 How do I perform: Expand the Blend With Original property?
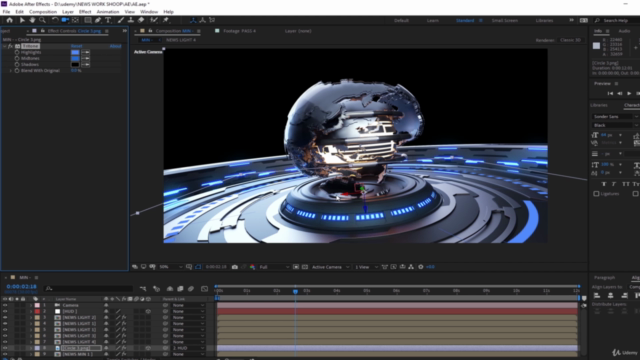(x=11, y=71)
